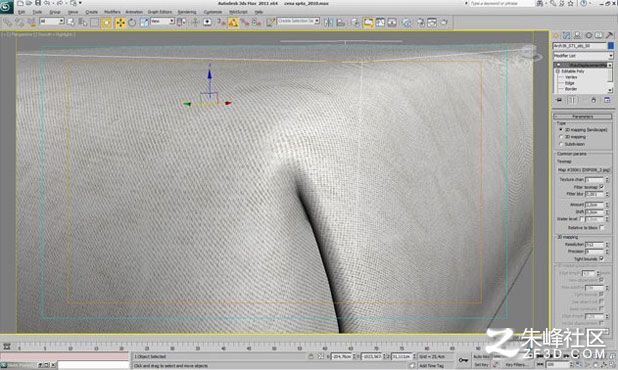Image resolution: width=618 pixels, height=370 pixels.
Task: Open the Rendering menu
Action: [x=186, y=12]
